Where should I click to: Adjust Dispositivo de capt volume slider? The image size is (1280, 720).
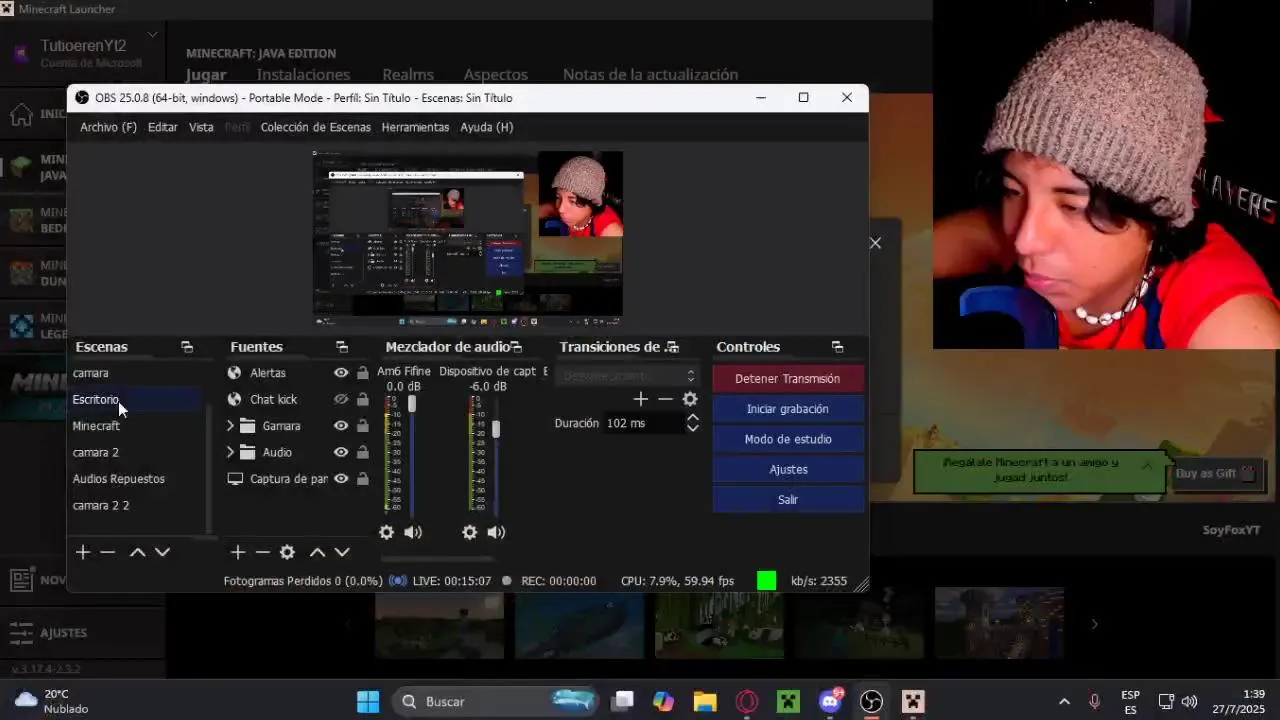(495, 428)
